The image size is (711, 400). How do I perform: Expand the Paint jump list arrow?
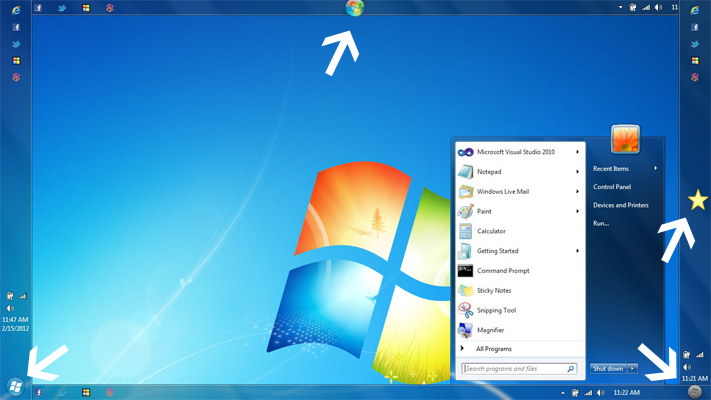[x=577, y=211]
